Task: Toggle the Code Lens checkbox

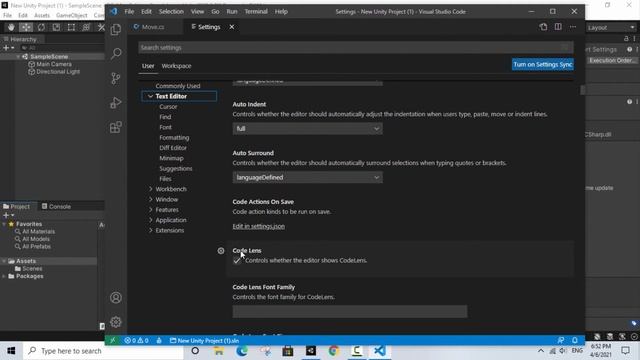Action: [x=237, y=260]
